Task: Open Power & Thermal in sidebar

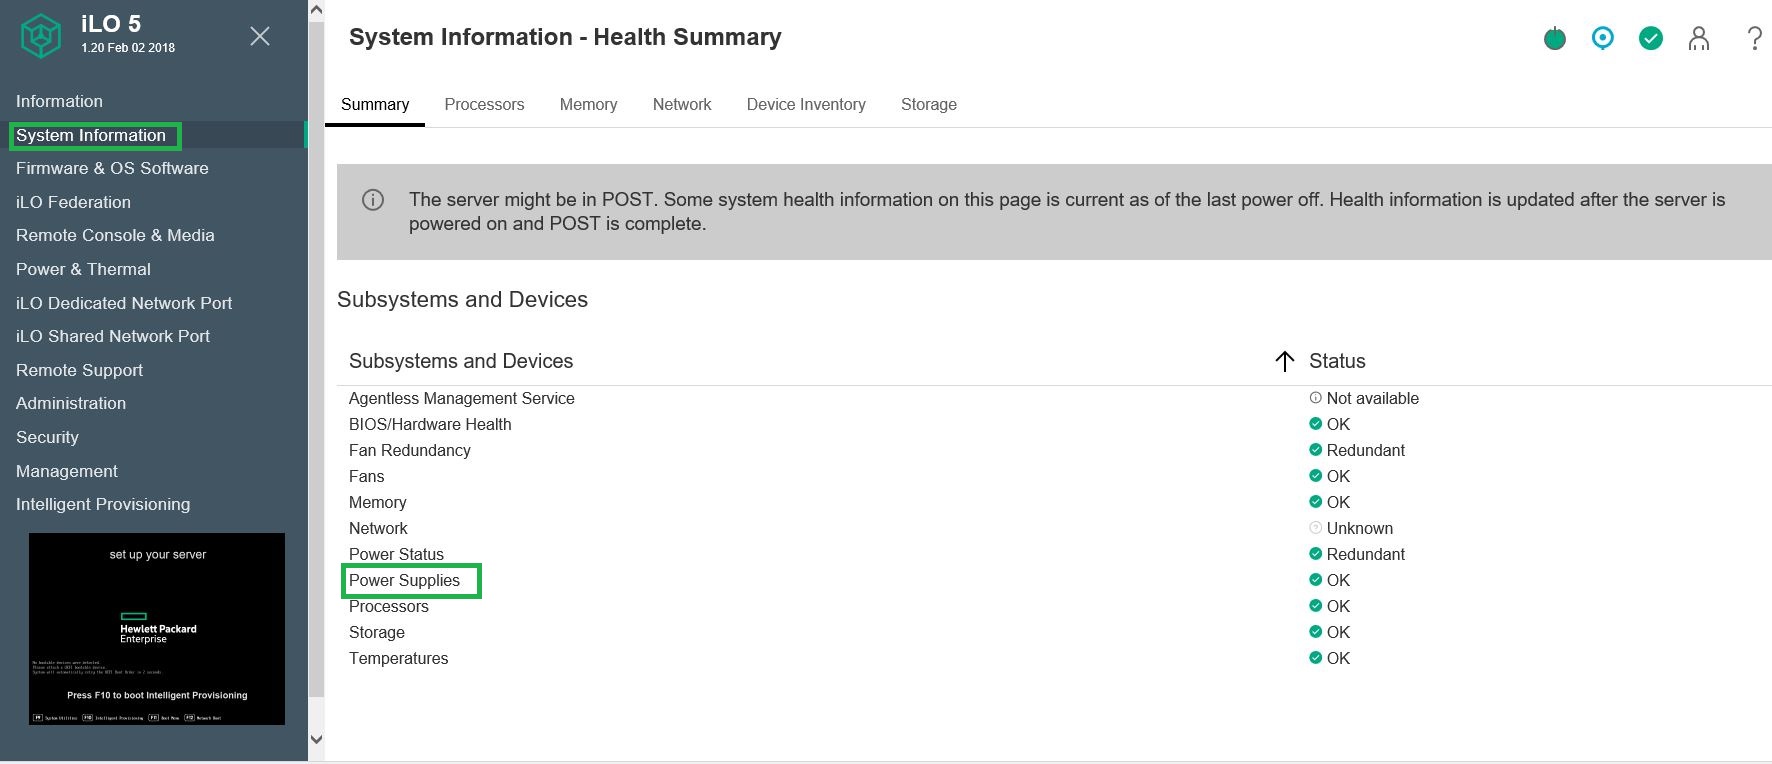Action: pyautogui.click(x=83, y=269)
